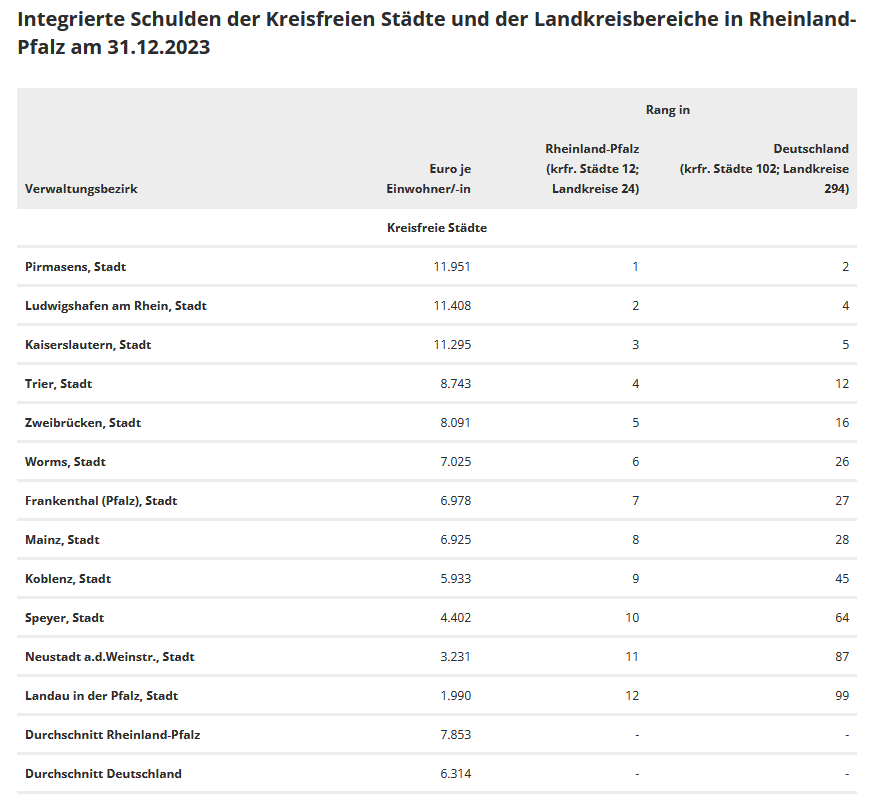The width and height of the screenshot is (894, 799).
Task: Select the Trier, Stadt row label
Action: 58,384
